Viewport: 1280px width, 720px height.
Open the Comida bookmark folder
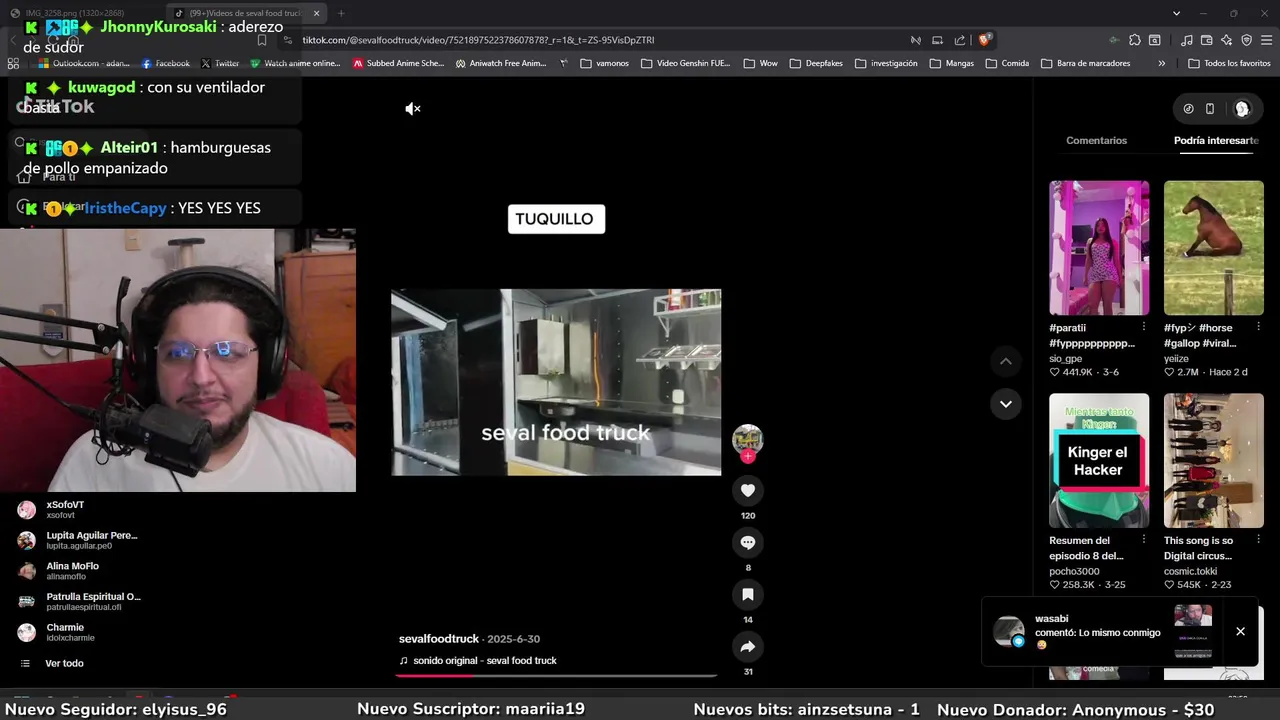(1006, 63)
